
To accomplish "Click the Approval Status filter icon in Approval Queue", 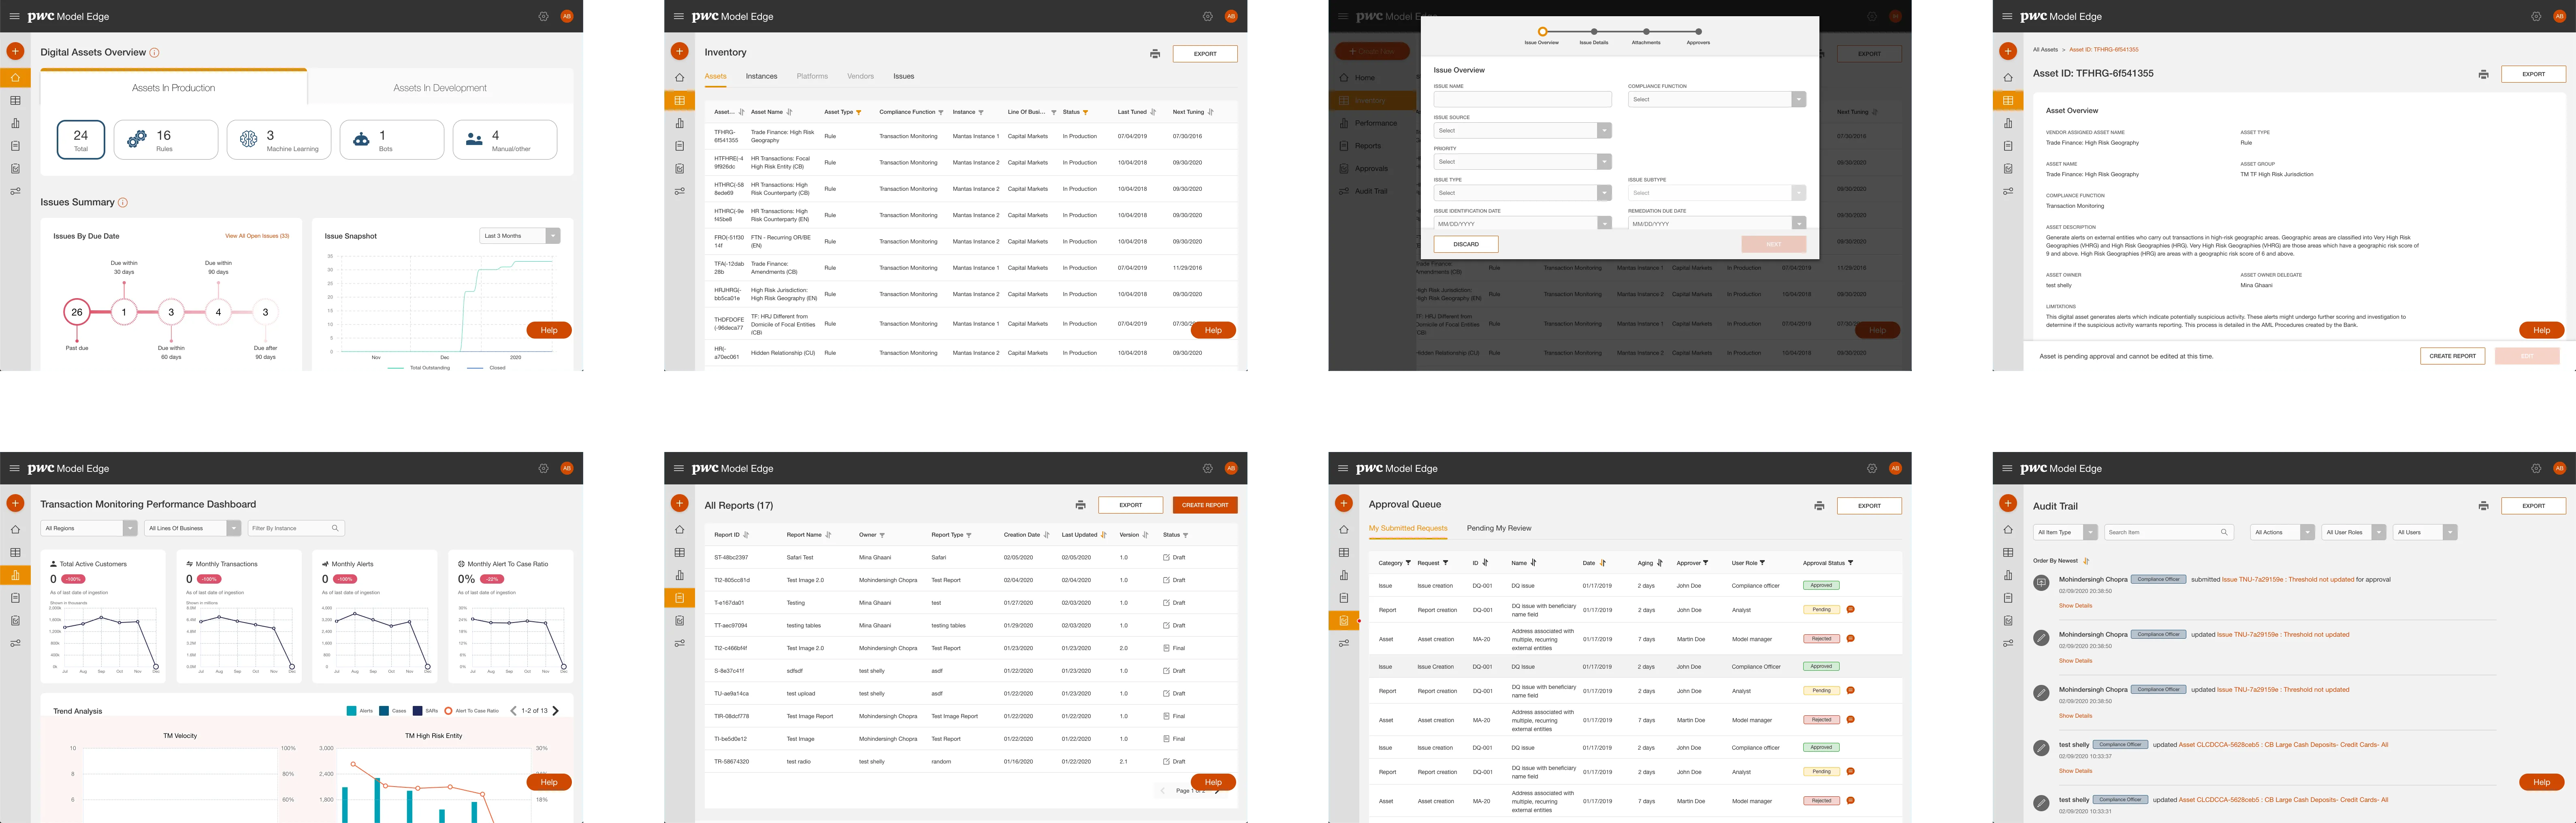I will [x=1851, y=563].
